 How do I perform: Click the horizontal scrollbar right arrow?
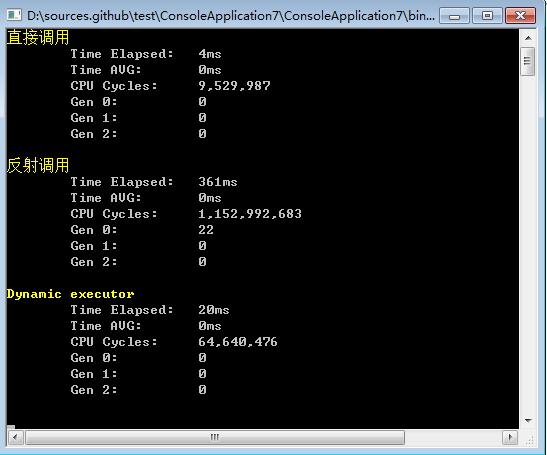510,437
